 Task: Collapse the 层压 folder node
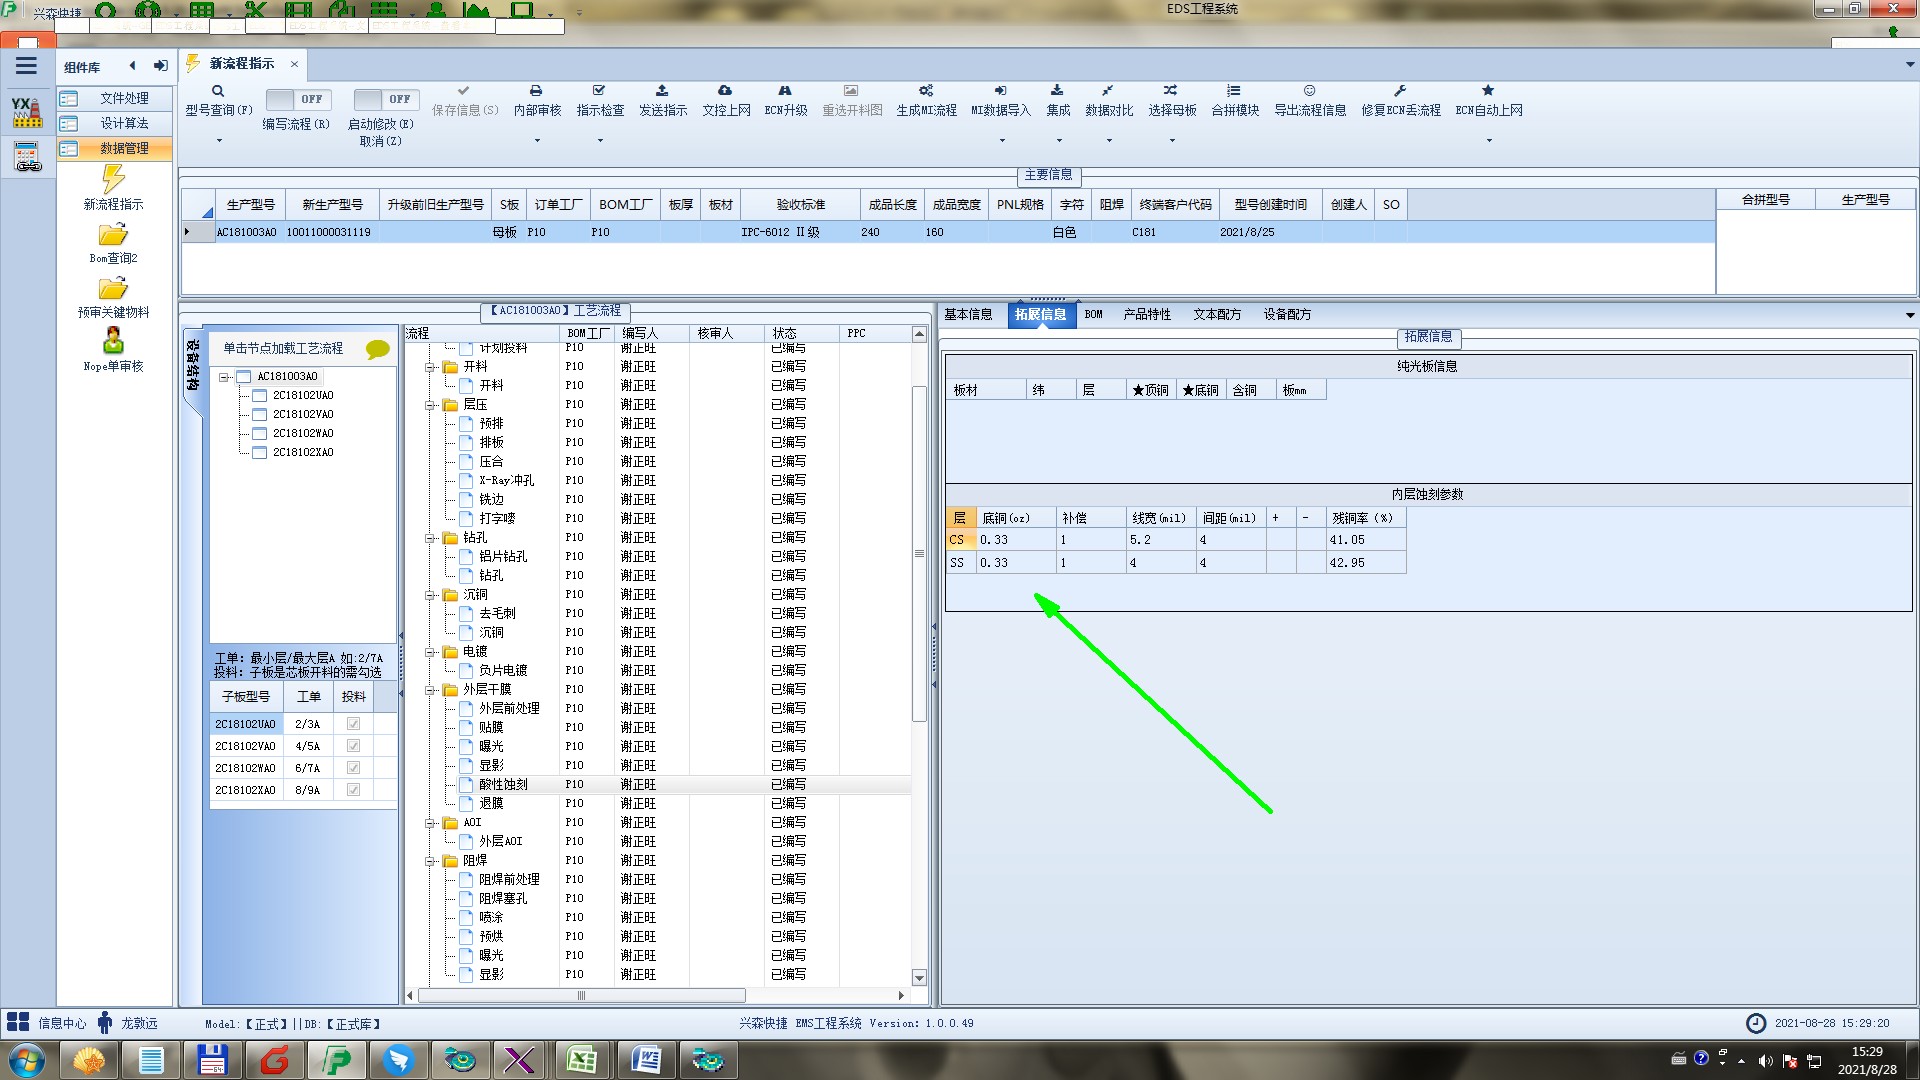pos(431,405)
